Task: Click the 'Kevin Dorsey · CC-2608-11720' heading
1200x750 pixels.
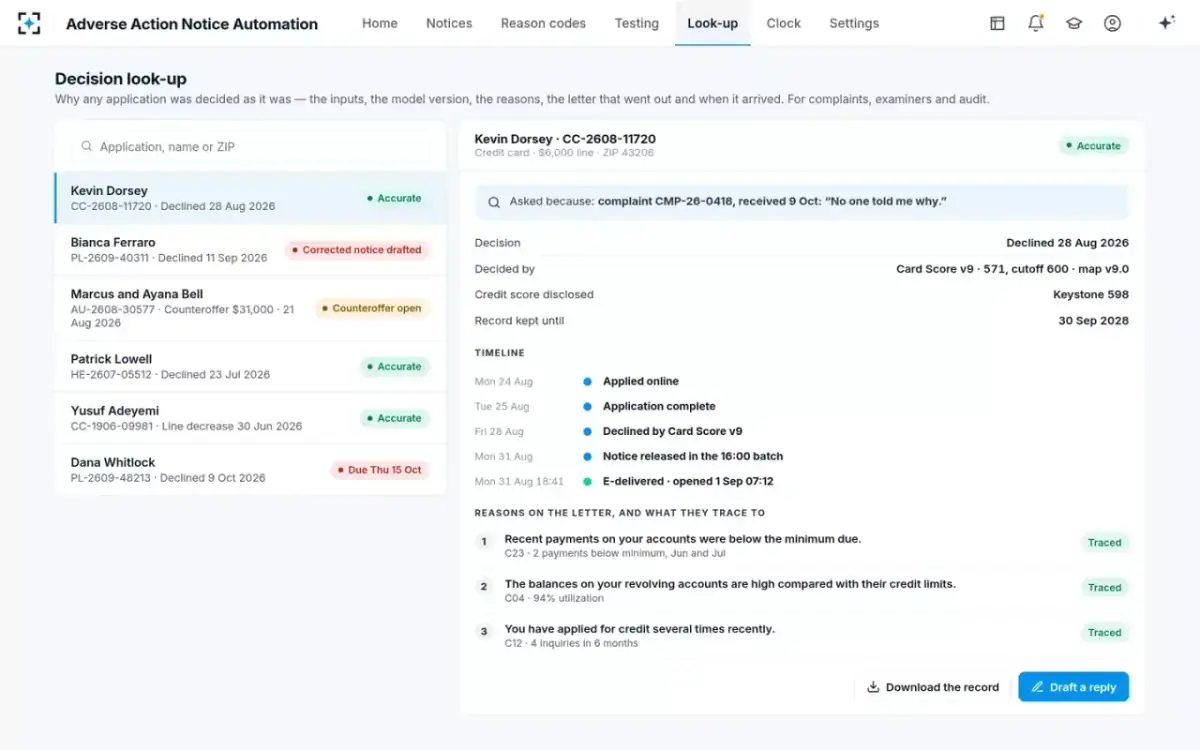Action: pos(565,139)
